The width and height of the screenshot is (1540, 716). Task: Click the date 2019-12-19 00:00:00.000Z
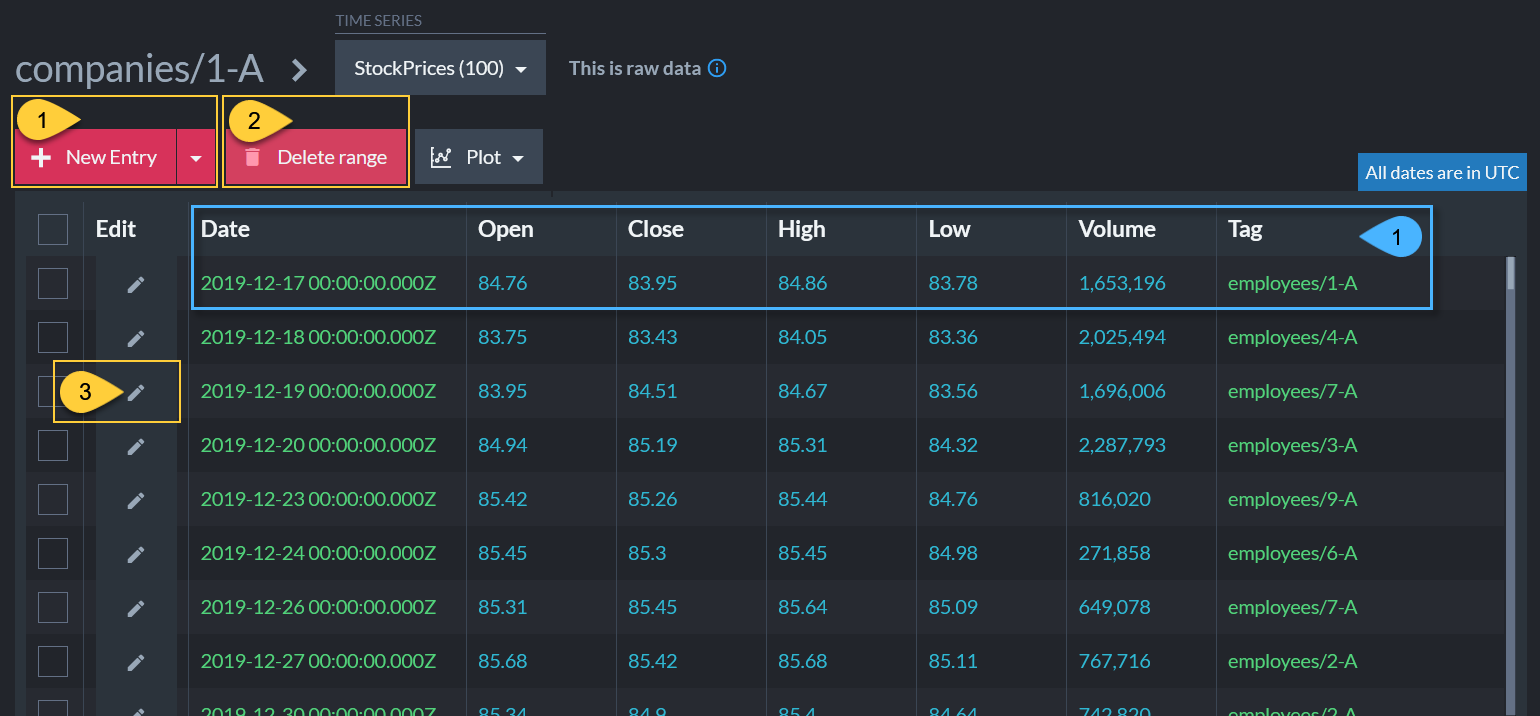(318, 391)
